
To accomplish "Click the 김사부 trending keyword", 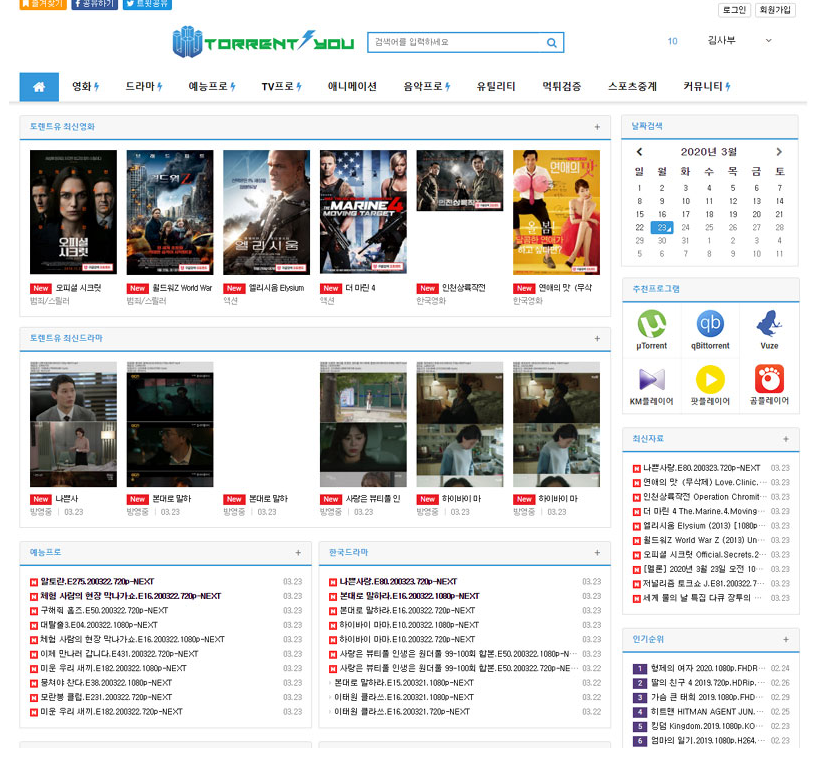I will (721, 40).
